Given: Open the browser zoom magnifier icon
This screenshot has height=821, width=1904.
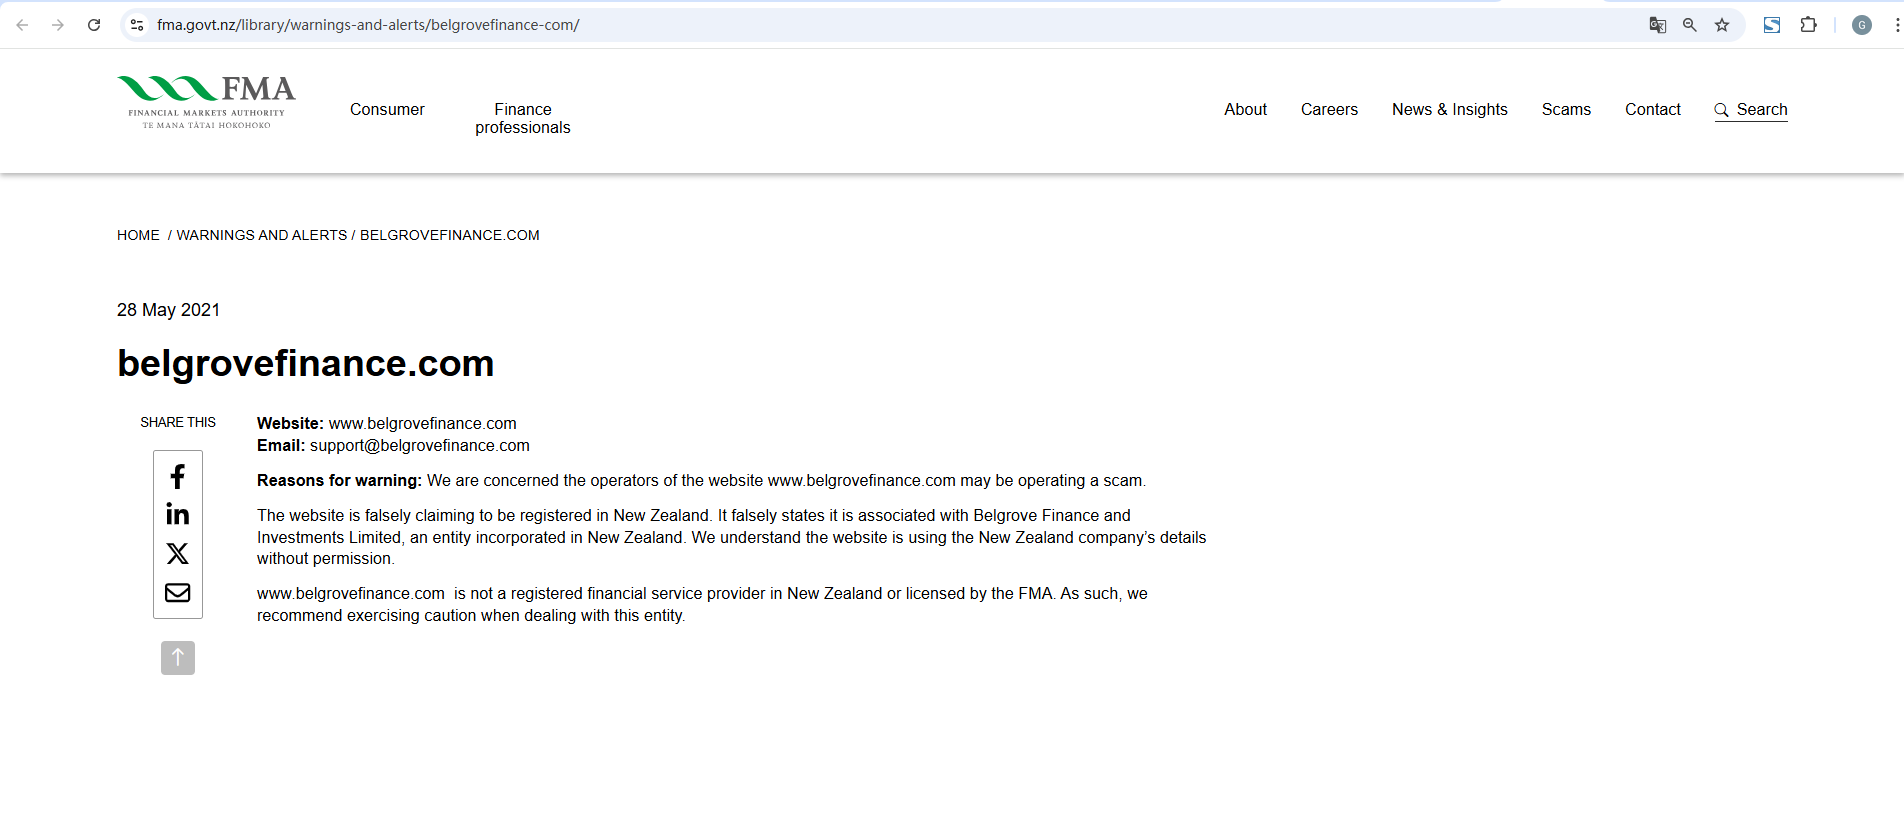Looking at the screenshot, I should point(1690,25).
